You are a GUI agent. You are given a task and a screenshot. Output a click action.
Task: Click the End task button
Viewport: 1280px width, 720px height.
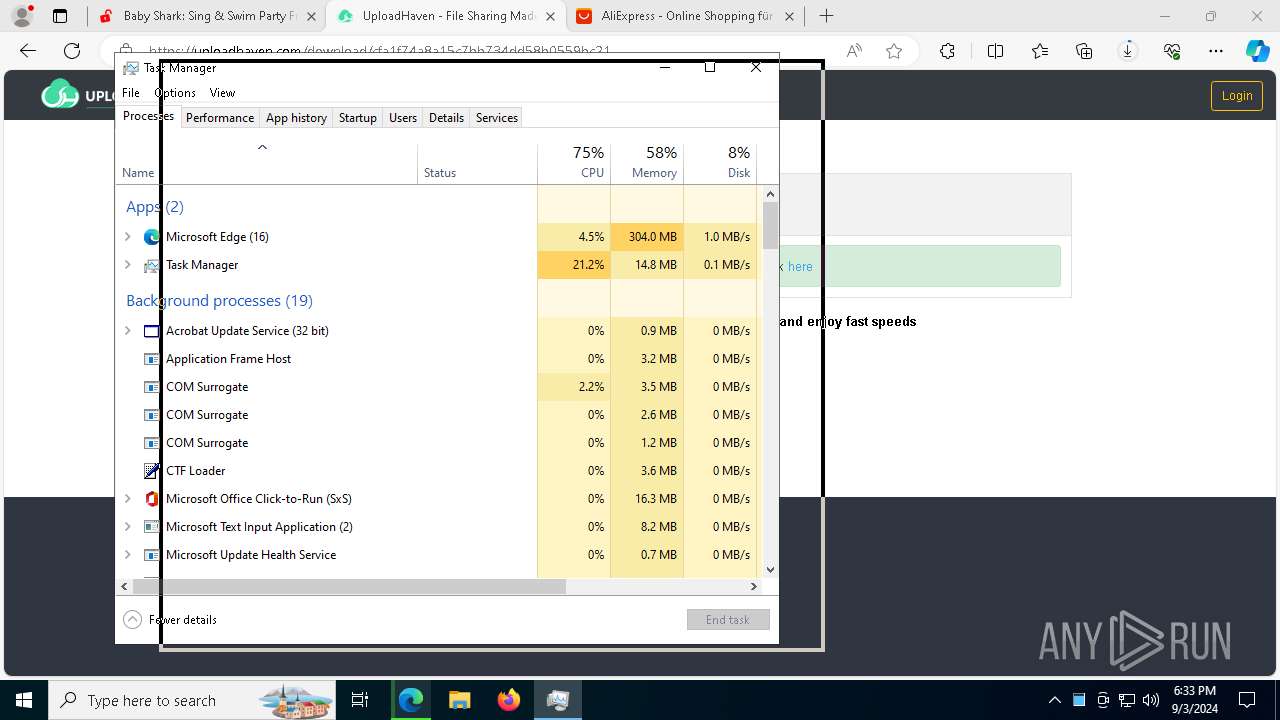[728, 620]
